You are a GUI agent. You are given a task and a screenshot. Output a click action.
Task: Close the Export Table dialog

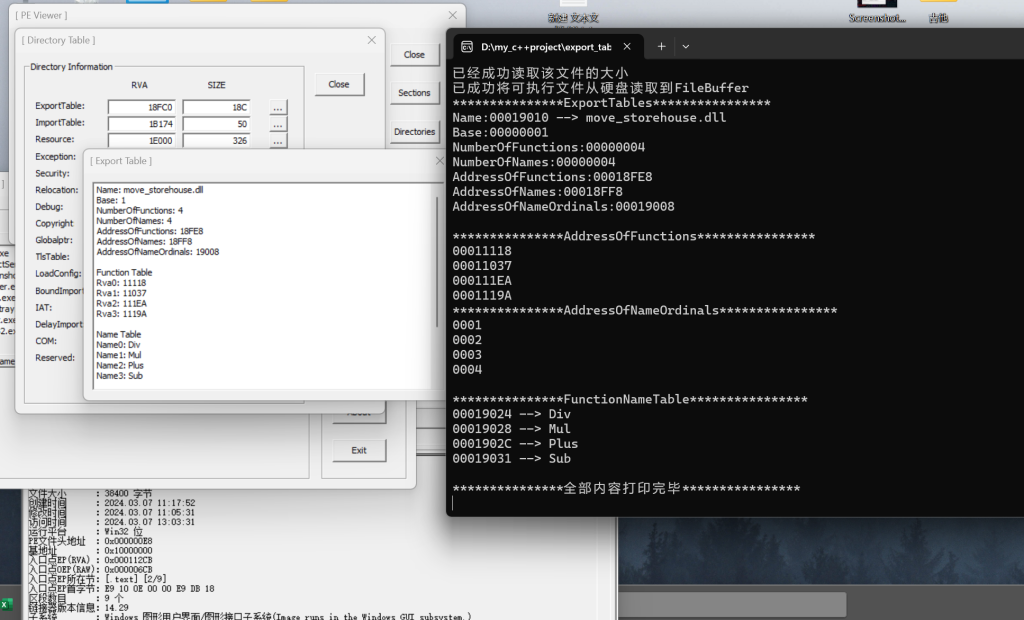coord(440,161)
